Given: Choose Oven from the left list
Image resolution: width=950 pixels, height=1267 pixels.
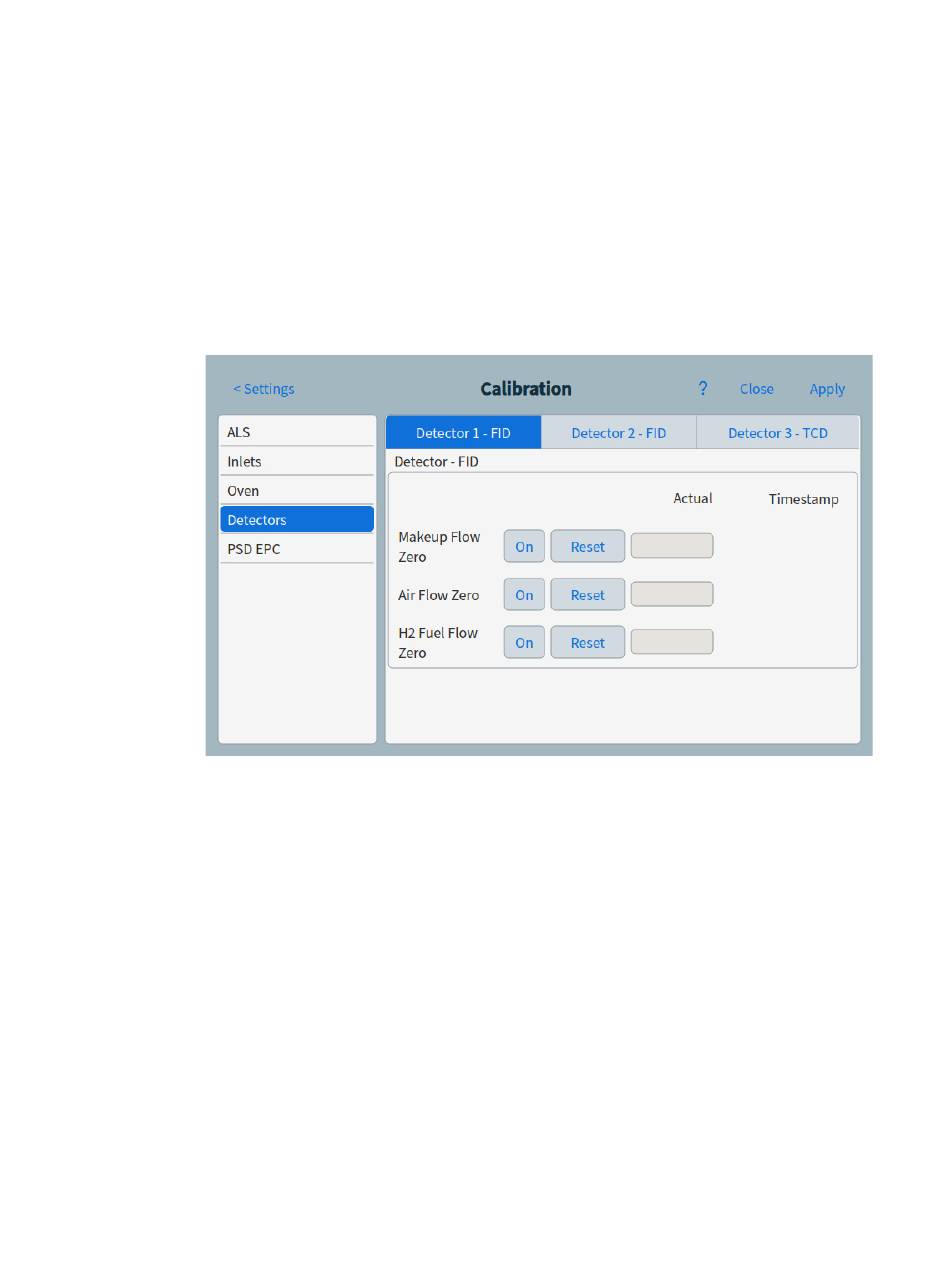Looking at the screenshot, I should 297,491.
